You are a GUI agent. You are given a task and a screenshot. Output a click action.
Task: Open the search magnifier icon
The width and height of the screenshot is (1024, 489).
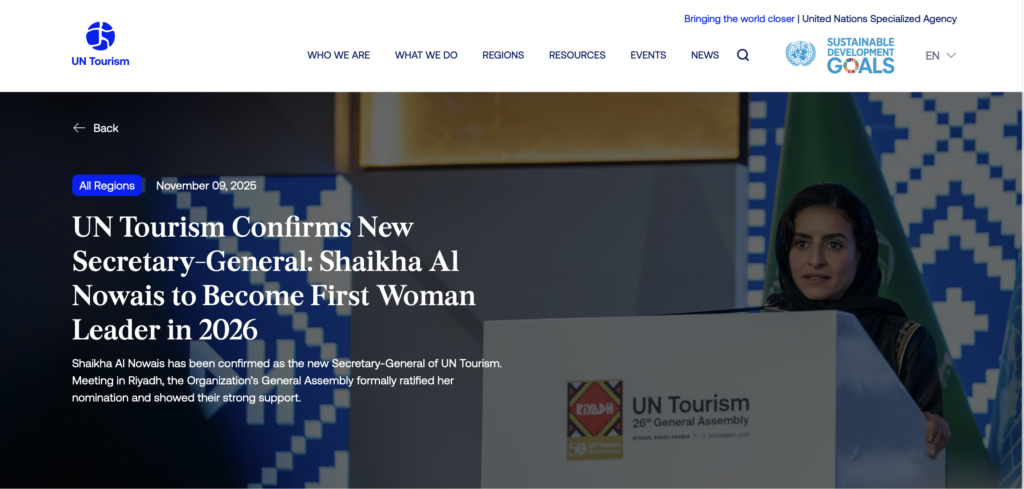coord(743,55)
